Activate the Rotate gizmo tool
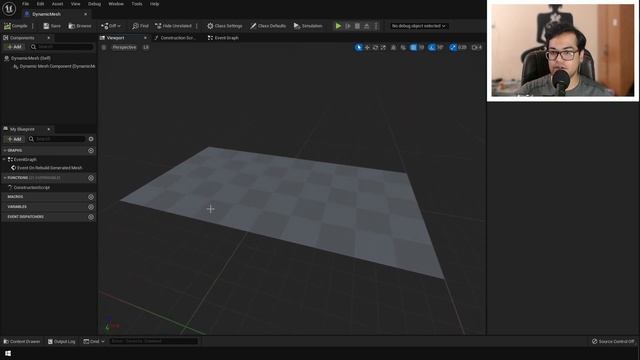The image size is (640, 360). 375,47
